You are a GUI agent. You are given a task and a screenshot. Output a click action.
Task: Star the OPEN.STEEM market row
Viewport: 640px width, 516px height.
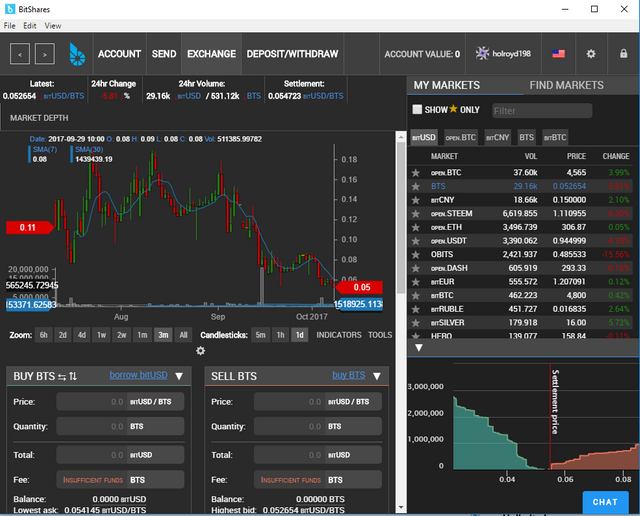(416, 214)
